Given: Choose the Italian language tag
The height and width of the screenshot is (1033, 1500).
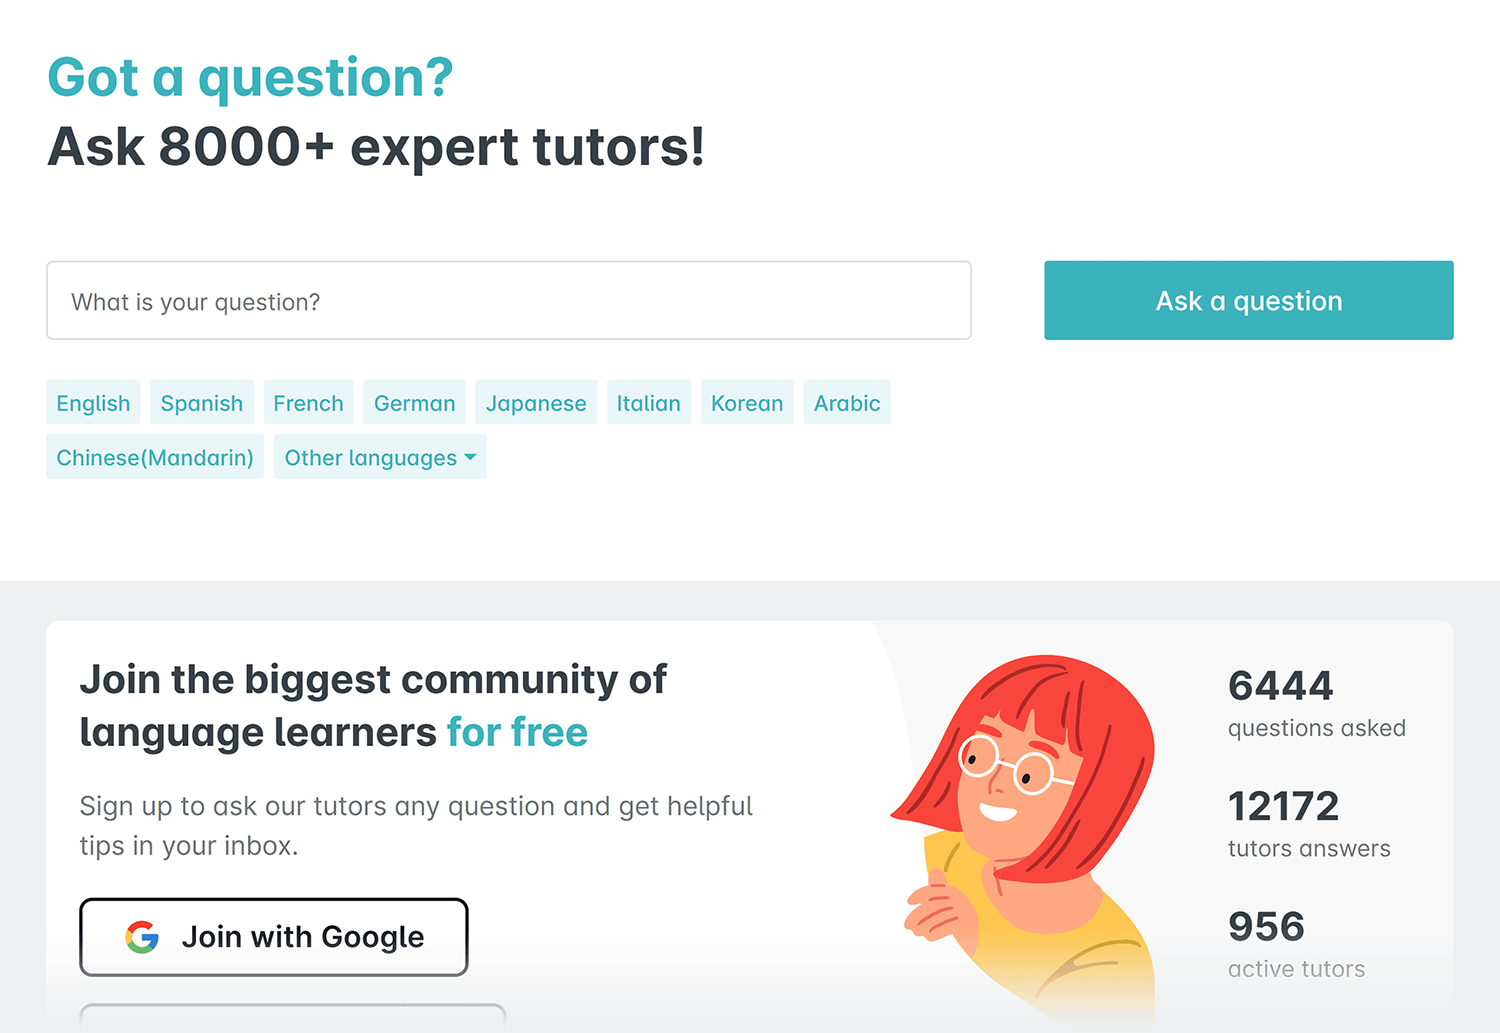Looking at the screenshot, I should click(x=648, y=402).
